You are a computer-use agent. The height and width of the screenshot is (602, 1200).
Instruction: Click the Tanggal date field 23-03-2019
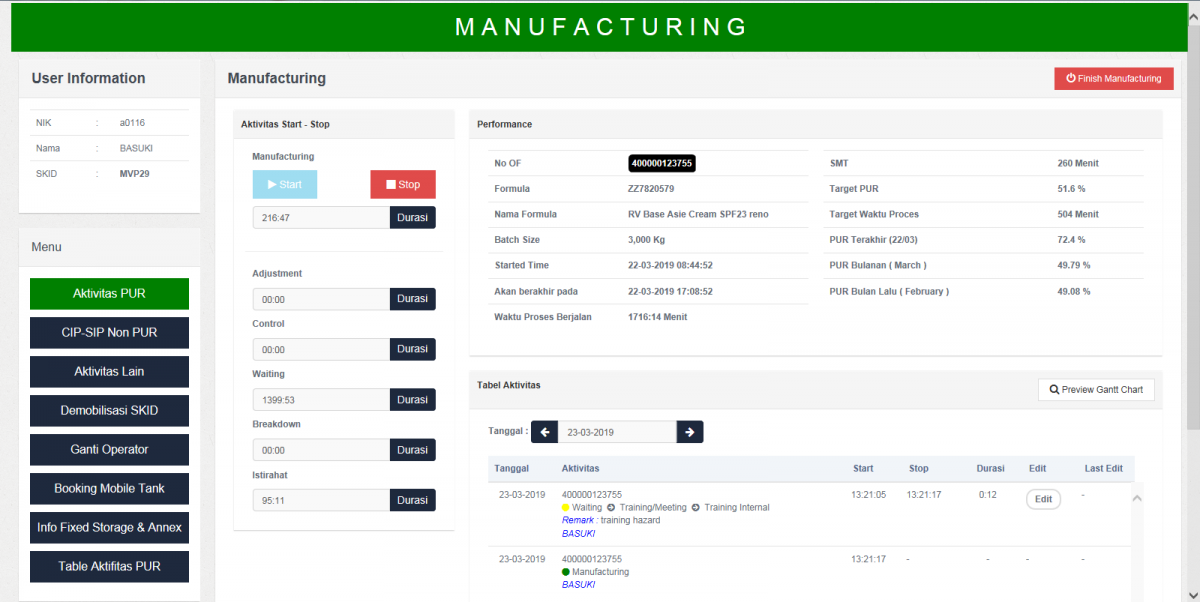(x=617, y=432)
